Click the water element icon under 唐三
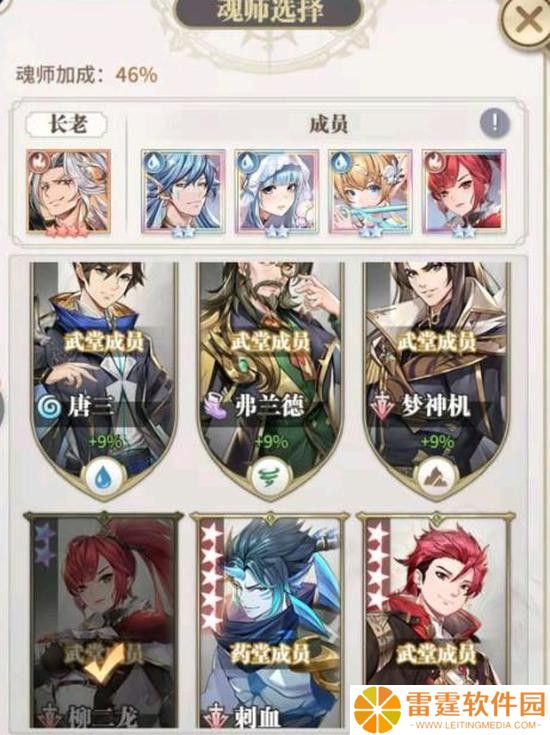This screenshot has height=735, width=550. pyautogui.click(x=102, y=478)
